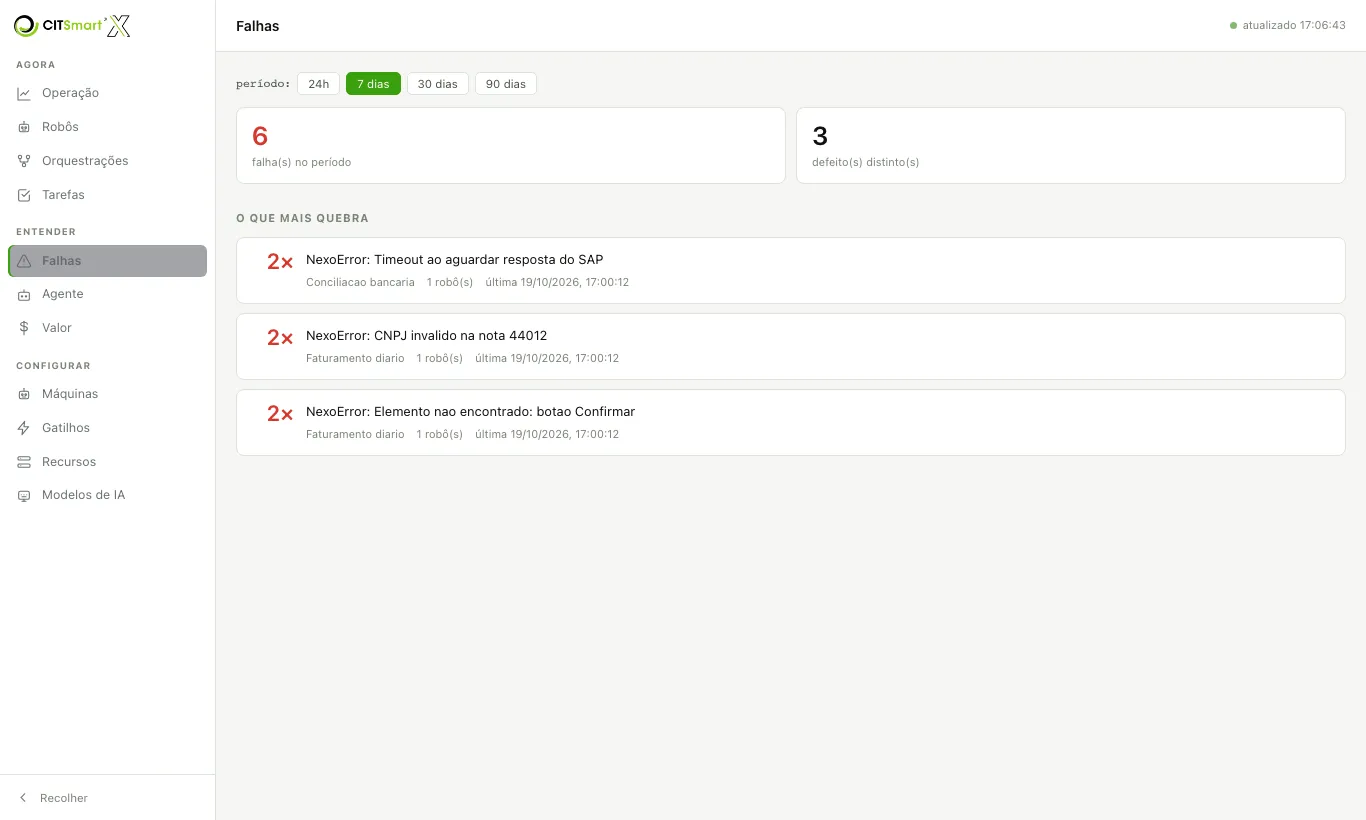Click 1 robô(s) on SAP timeout row

click(450, 282)
